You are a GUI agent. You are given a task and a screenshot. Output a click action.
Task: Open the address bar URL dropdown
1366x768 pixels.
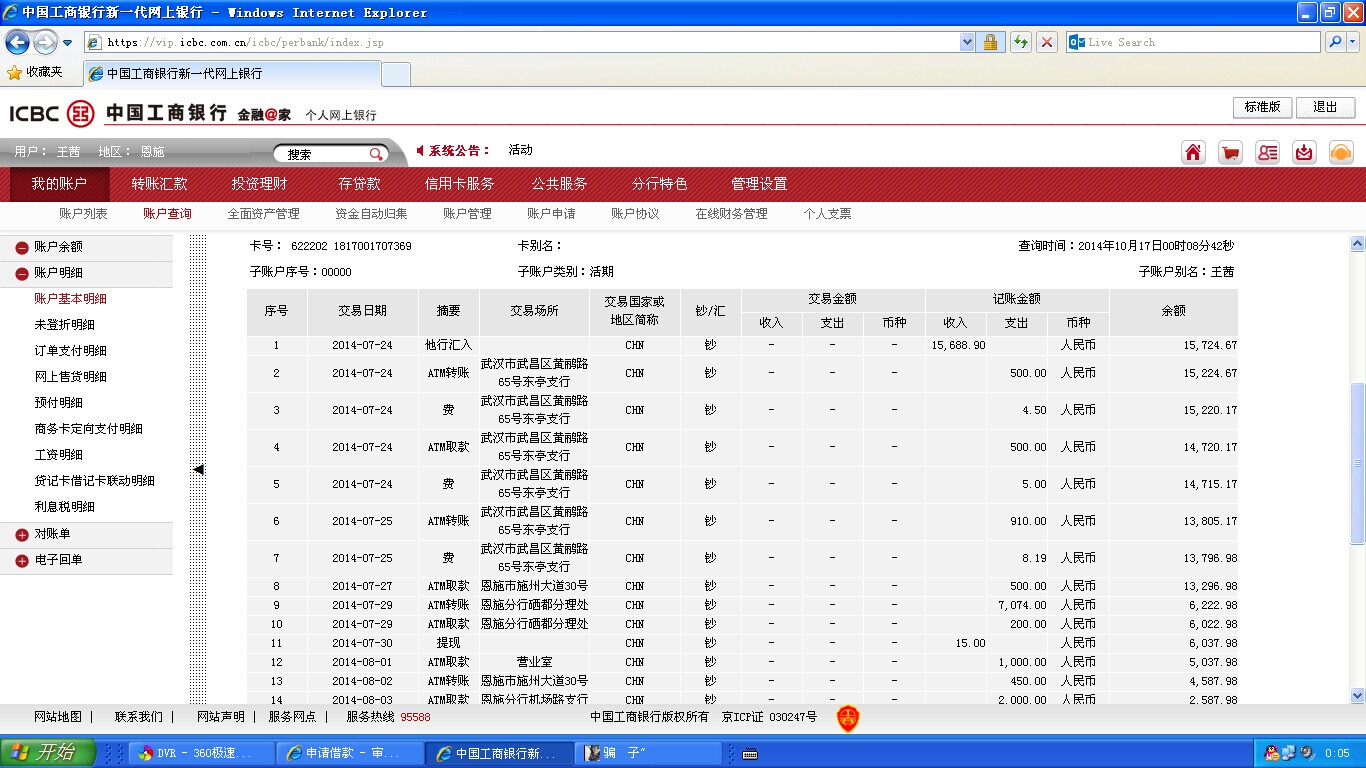[x=967, y=42]
